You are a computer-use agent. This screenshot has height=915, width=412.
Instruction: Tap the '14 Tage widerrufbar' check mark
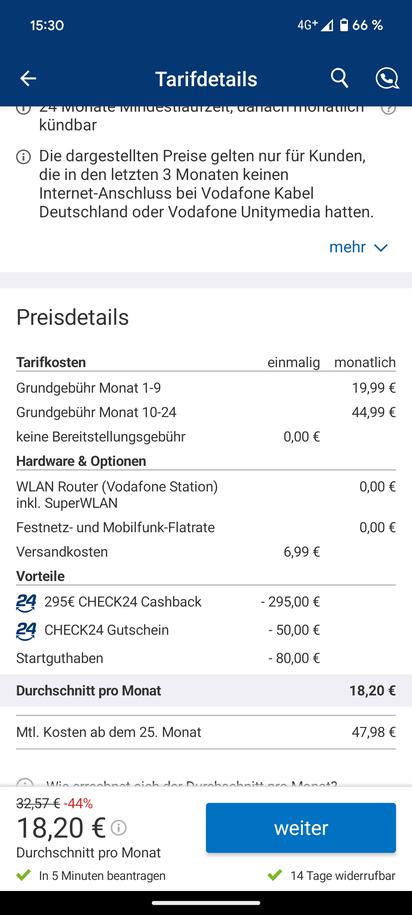pos(274,875)
